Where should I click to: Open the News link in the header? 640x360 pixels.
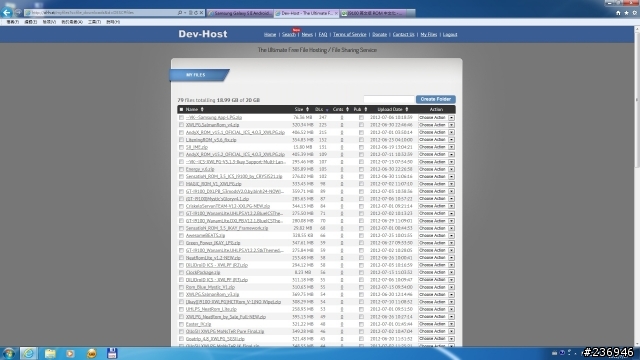pos(307,35)
